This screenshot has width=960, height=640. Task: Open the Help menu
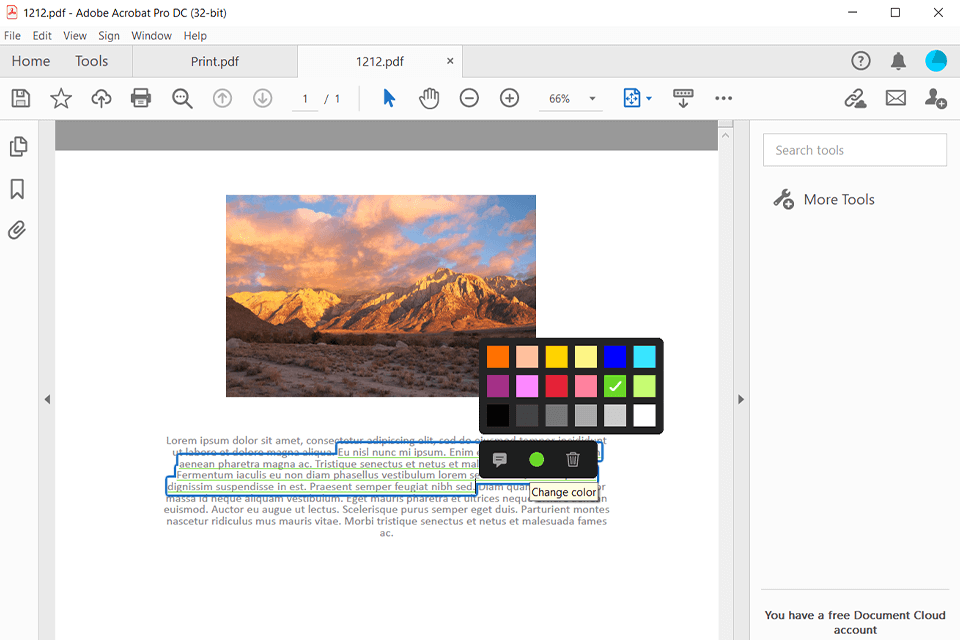(195, 36)
